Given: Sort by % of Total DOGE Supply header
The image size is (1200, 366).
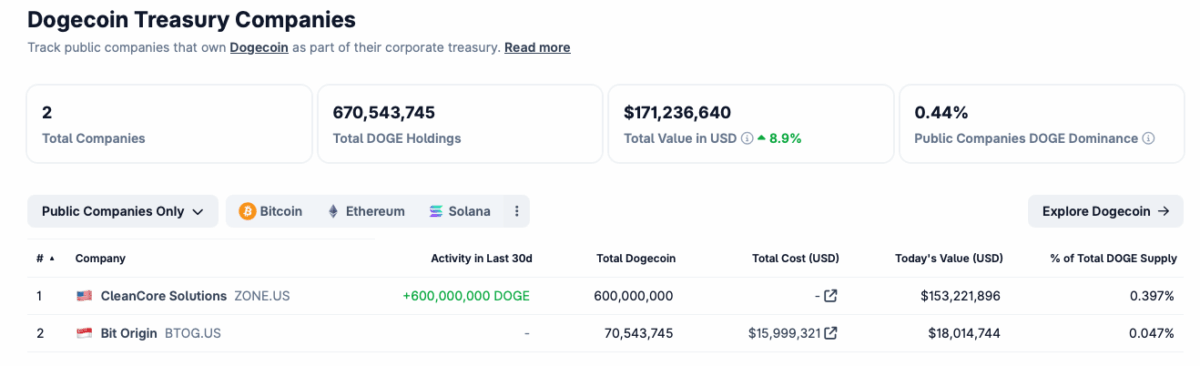Looking at the screenshot, I should 1113,259.
